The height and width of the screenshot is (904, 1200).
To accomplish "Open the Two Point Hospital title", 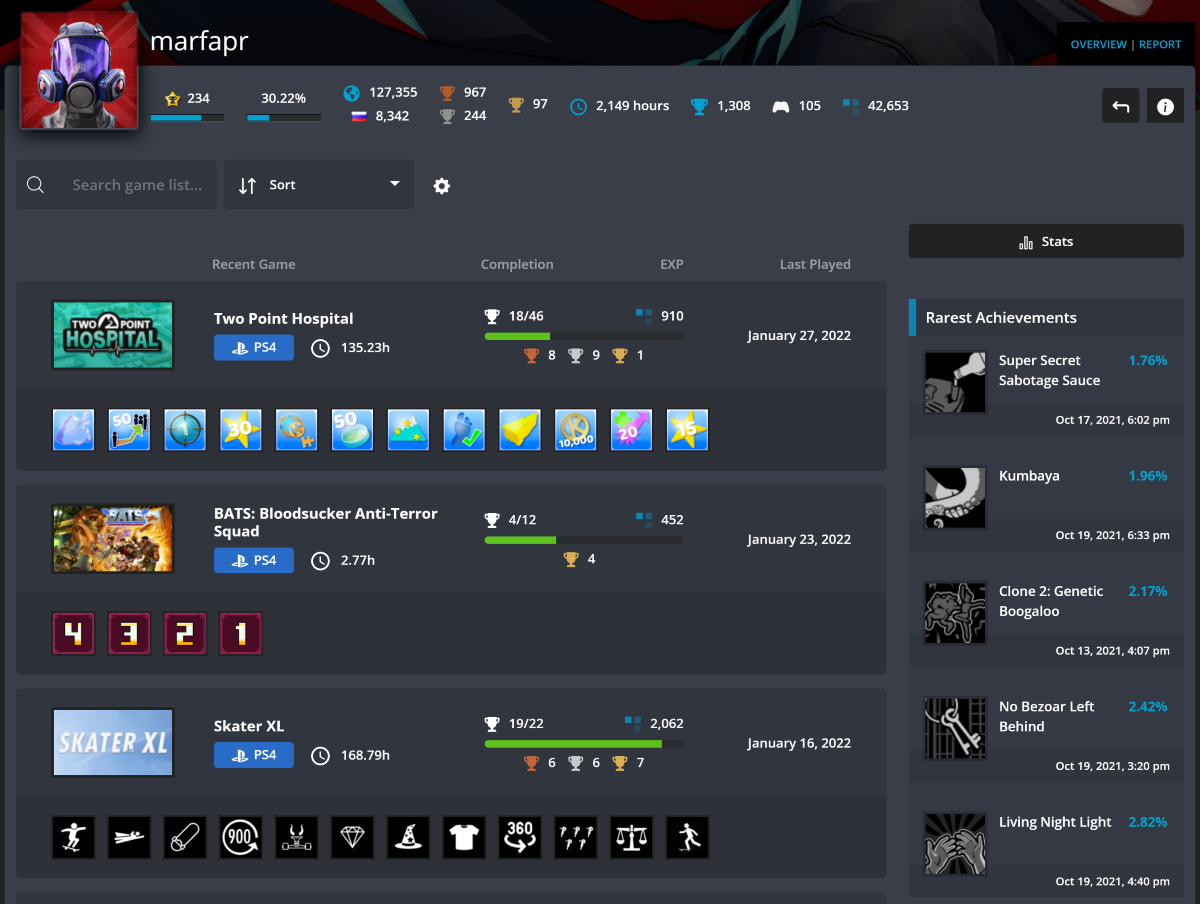I will pos(284,319).
